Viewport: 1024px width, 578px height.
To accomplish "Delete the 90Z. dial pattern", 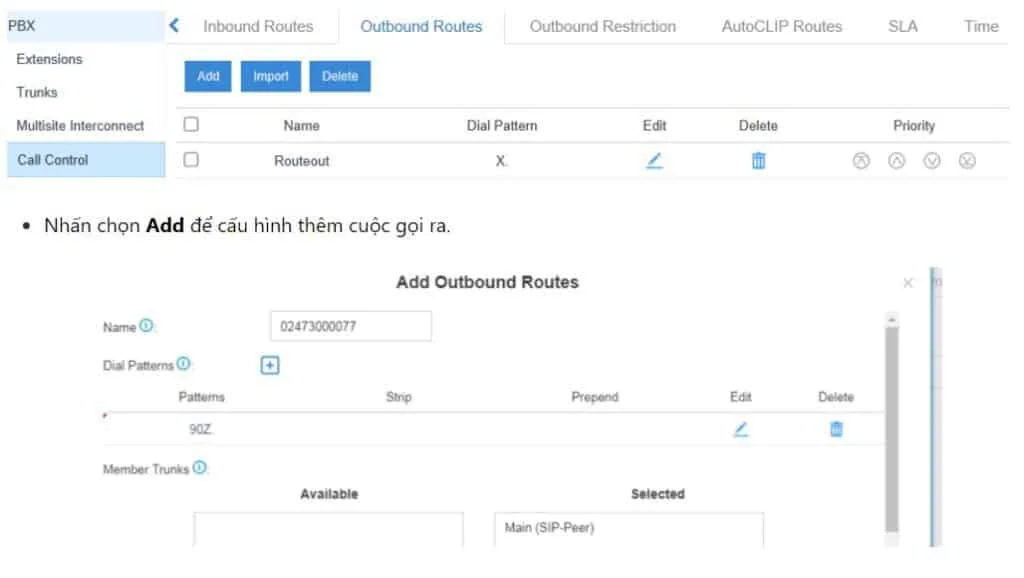I will (836, 429).
